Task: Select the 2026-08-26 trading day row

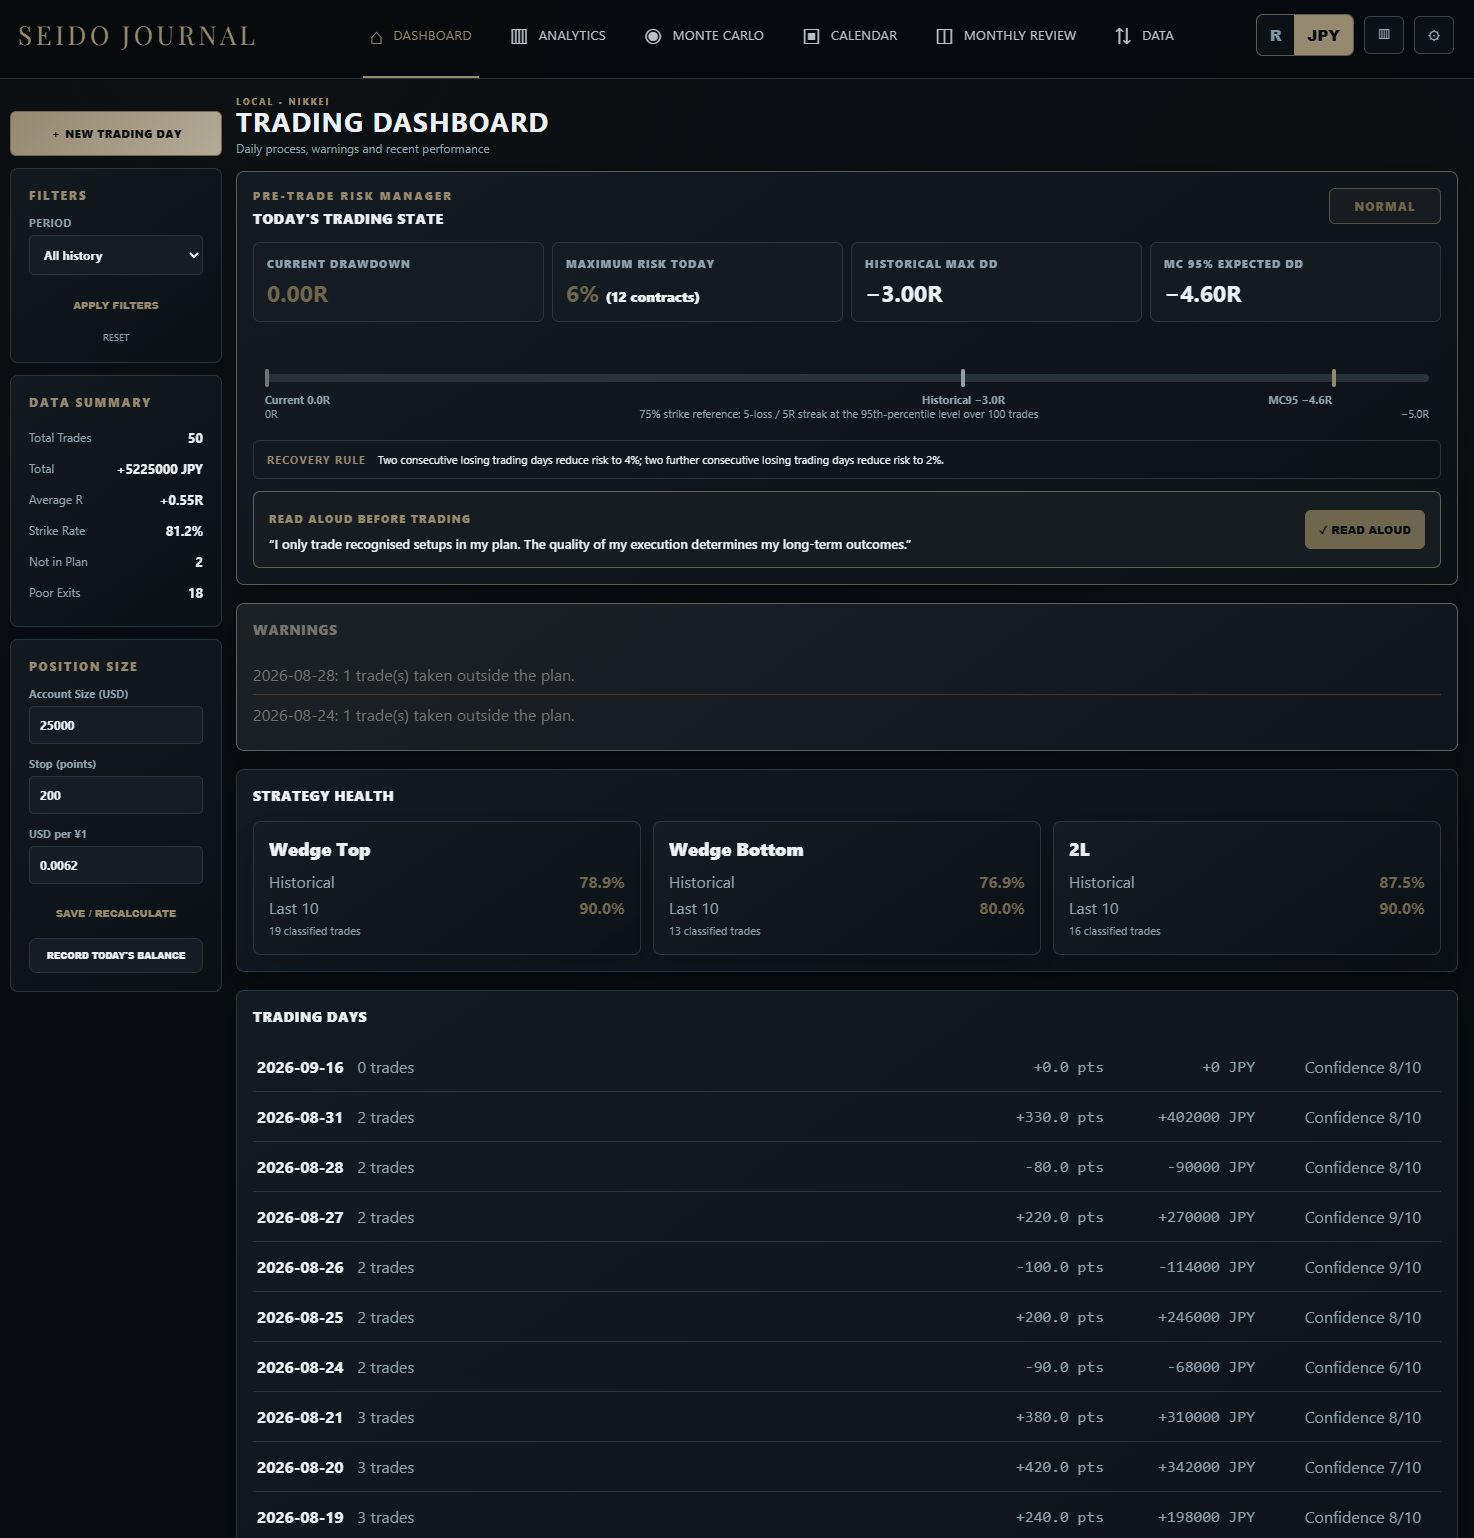Action: tap(847, 1267)
